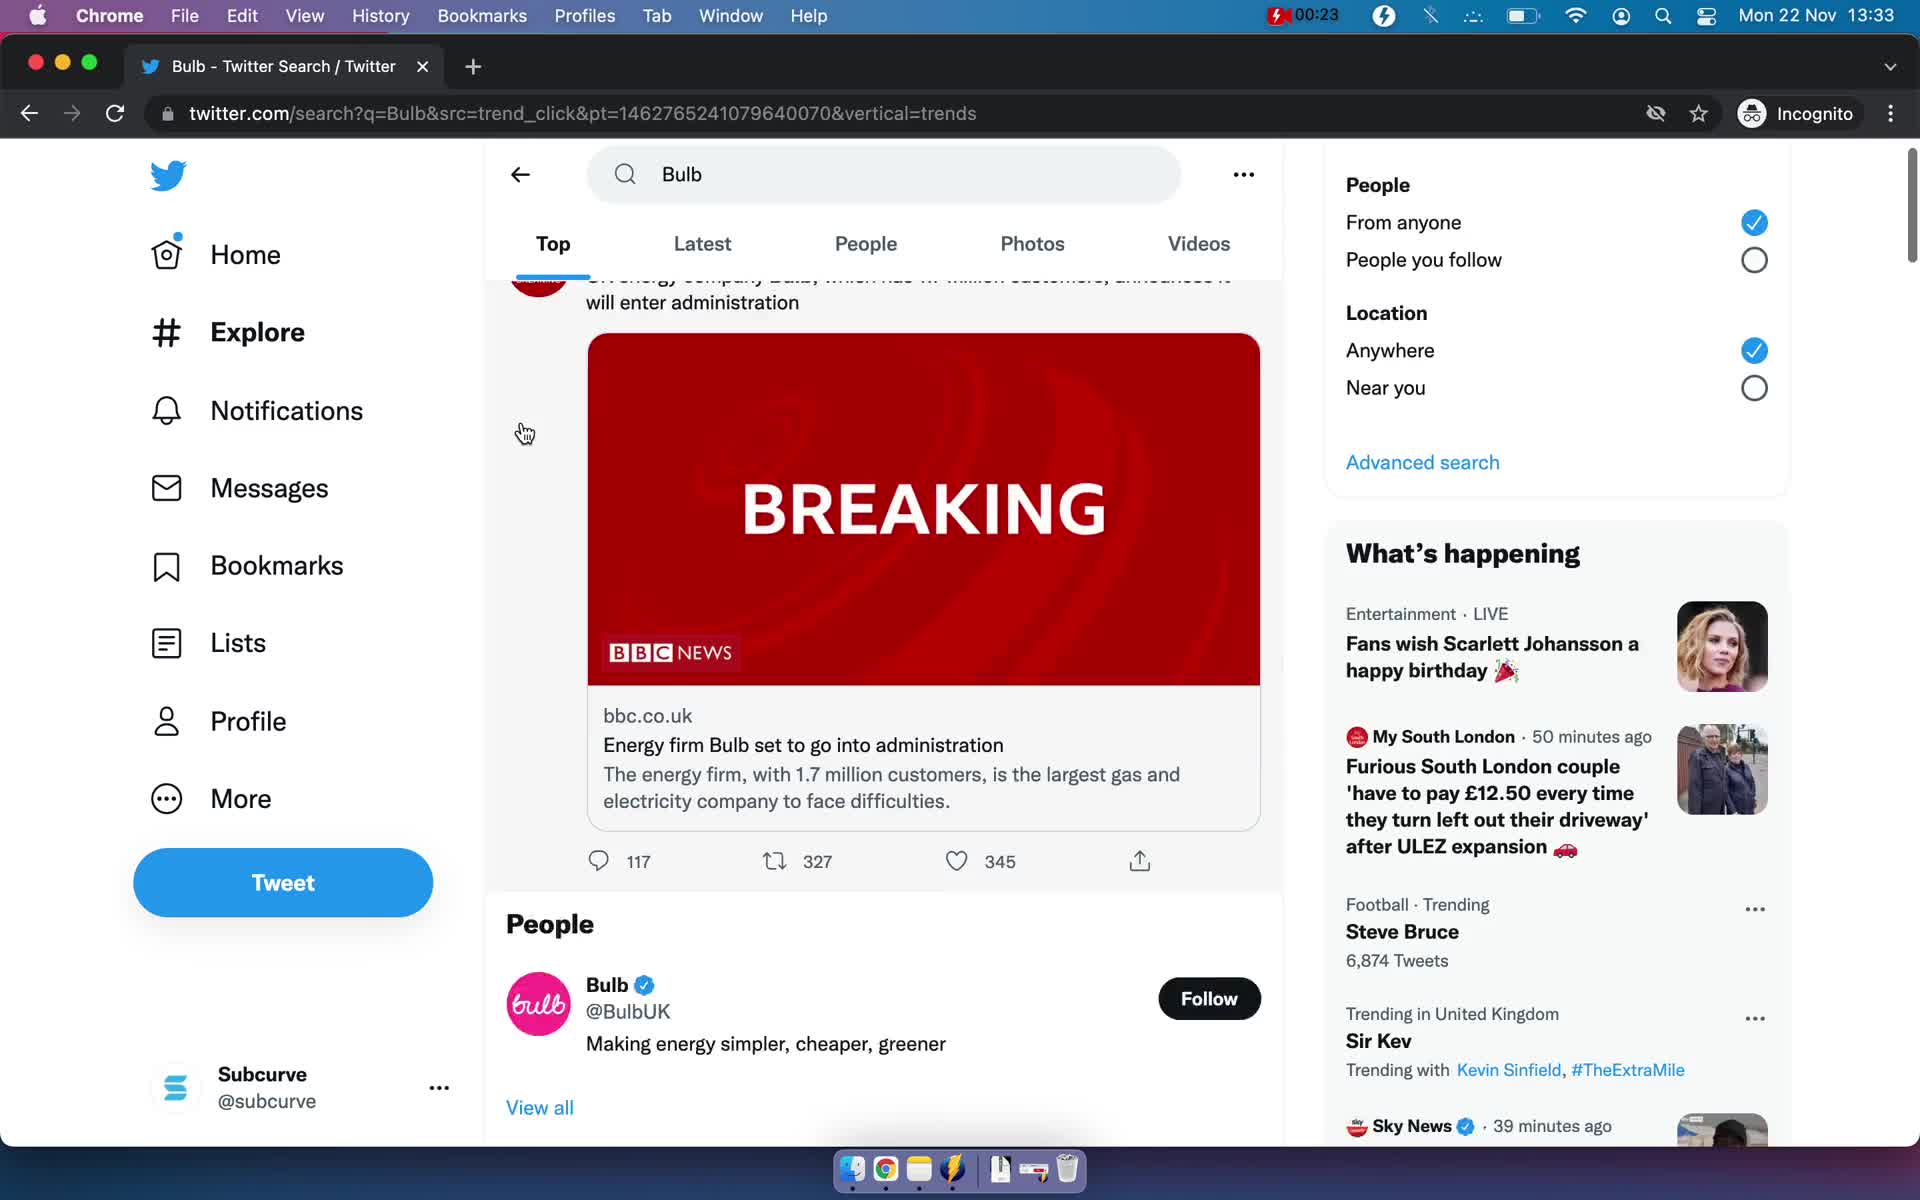Open the Notifications bell
Image resolution: width=1920 pixels, height=1200 pixels.
click(x=257, y=411)
